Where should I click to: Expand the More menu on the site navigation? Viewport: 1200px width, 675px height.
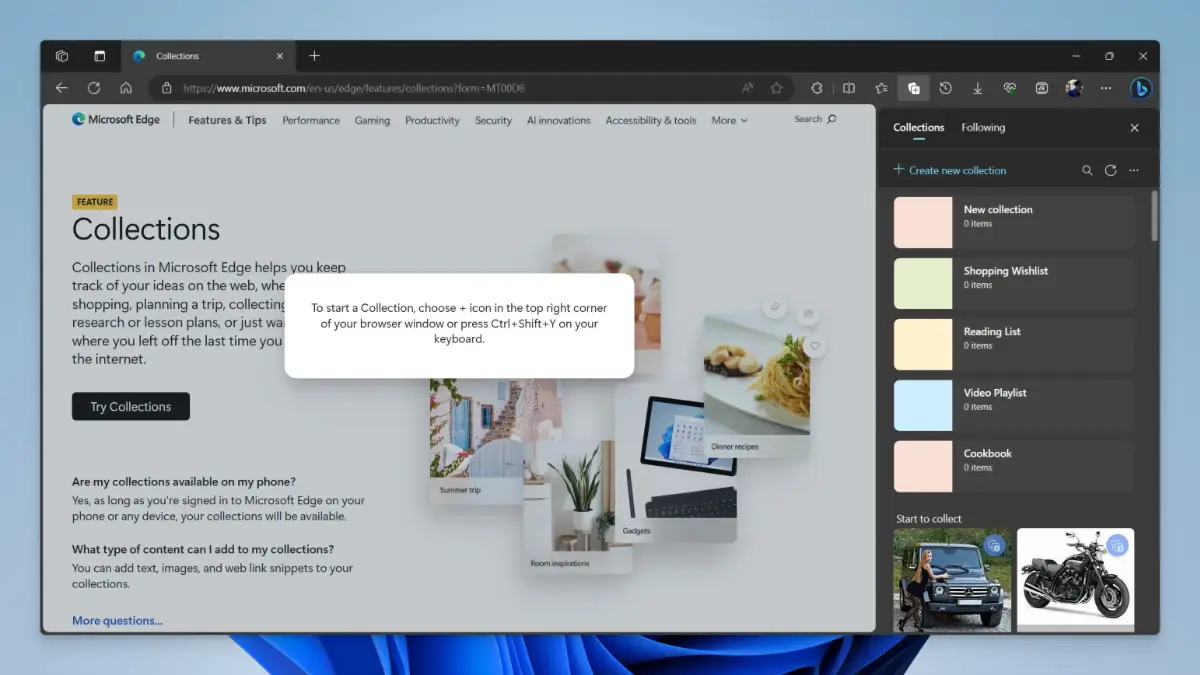click(x=729, y=120)
